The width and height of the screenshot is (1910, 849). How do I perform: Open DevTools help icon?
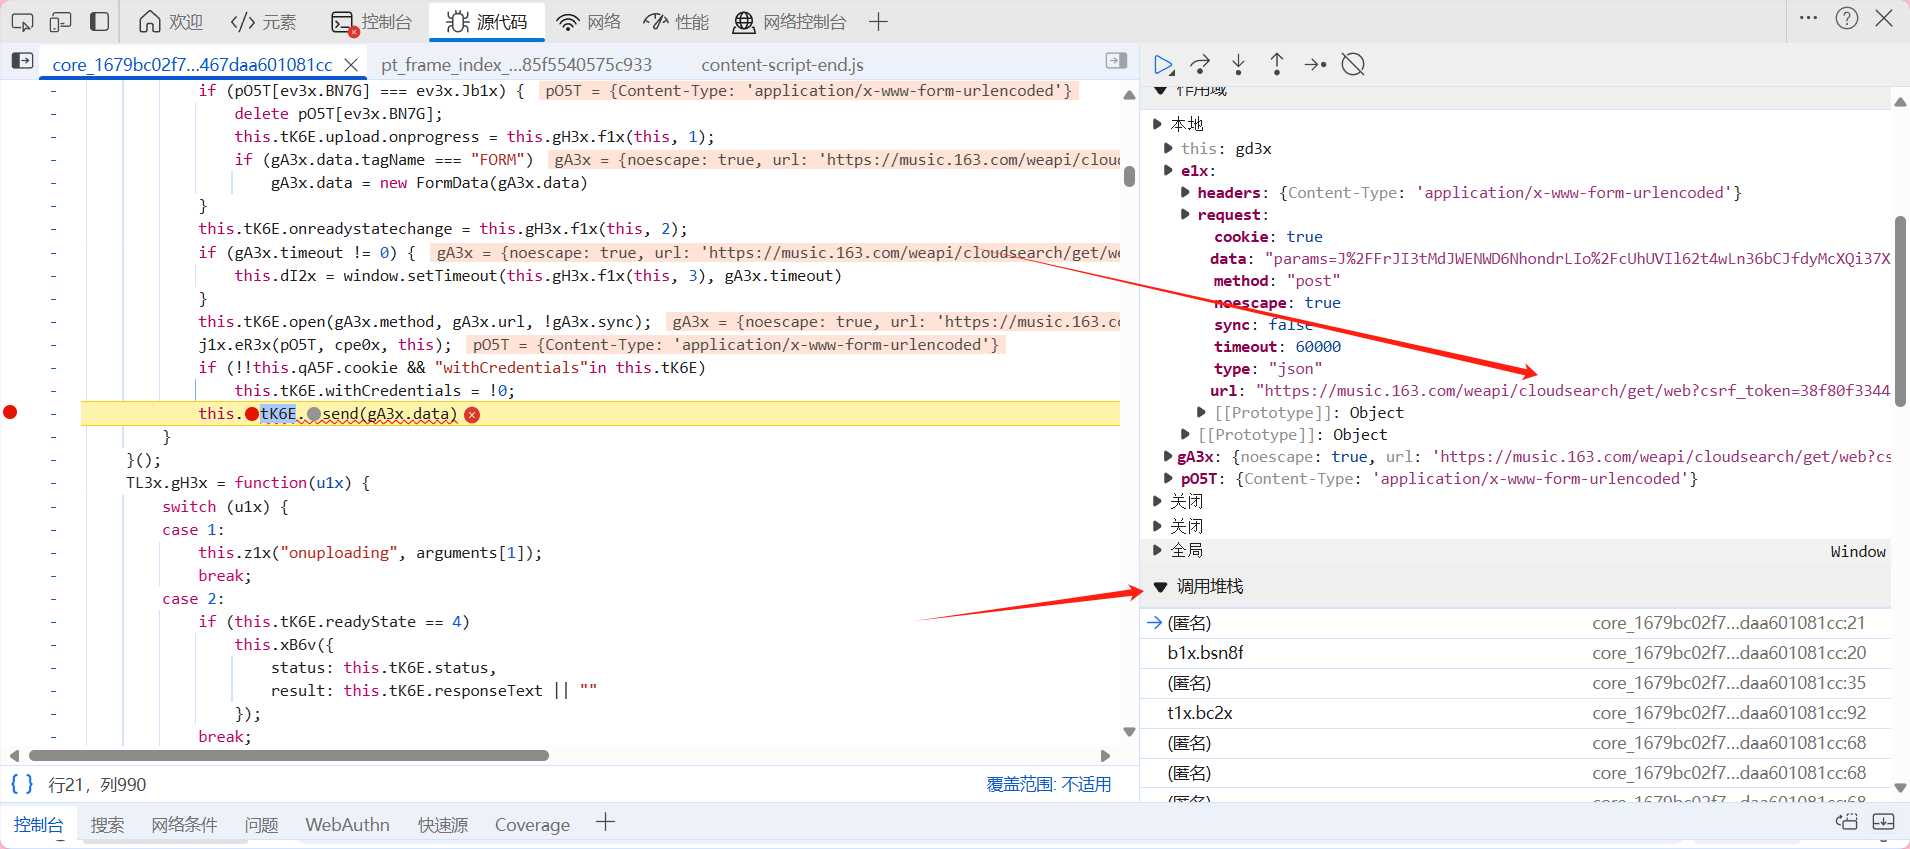pos(1847,18)
